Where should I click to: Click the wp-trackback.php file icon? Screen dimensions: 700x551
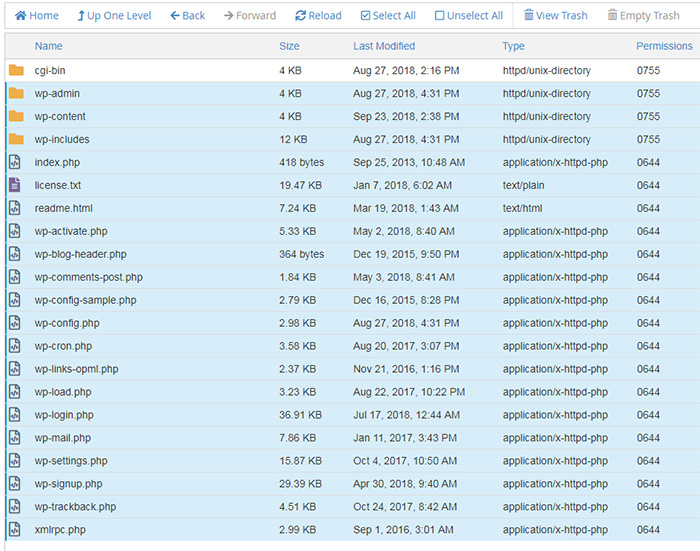(15, 507)
